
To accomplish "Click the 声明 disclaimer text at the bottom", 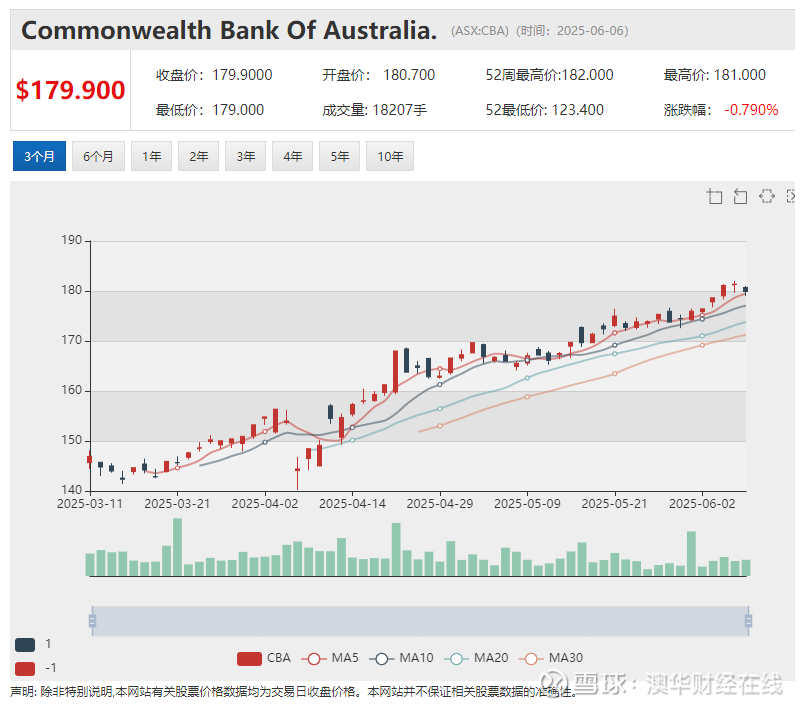I will (294, 692).
